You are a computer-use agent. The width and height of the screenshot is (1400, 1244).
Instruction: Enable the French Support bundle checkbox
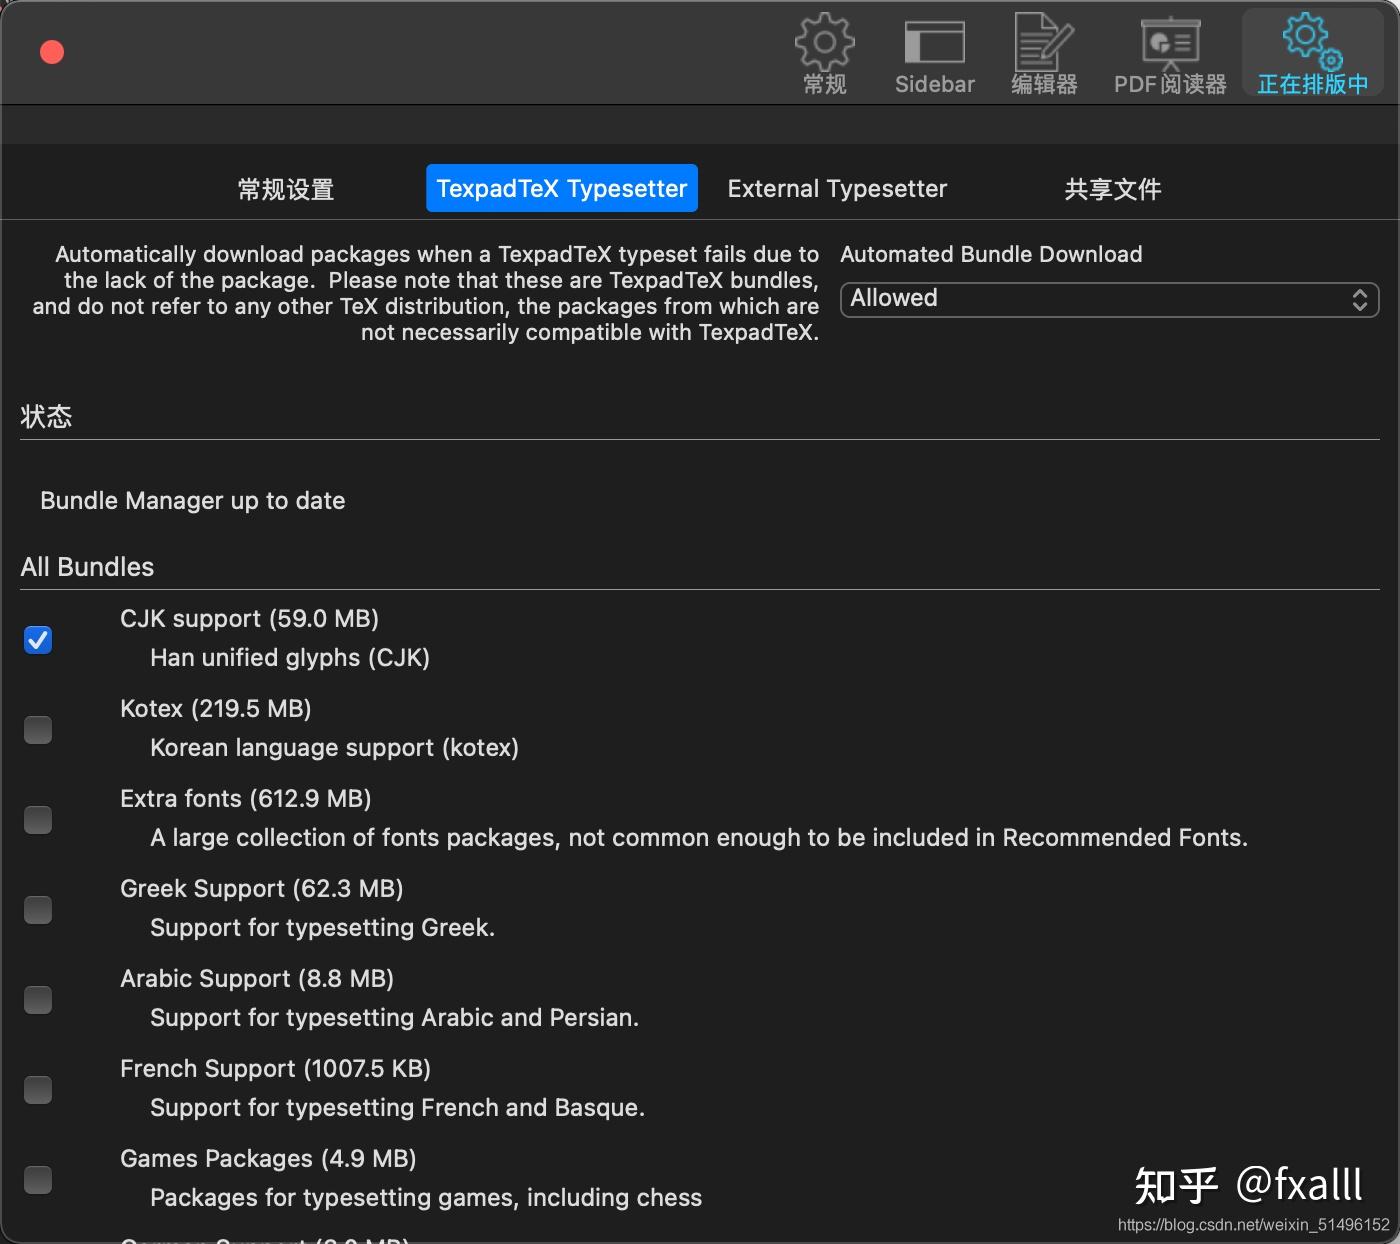[38, 1090]
